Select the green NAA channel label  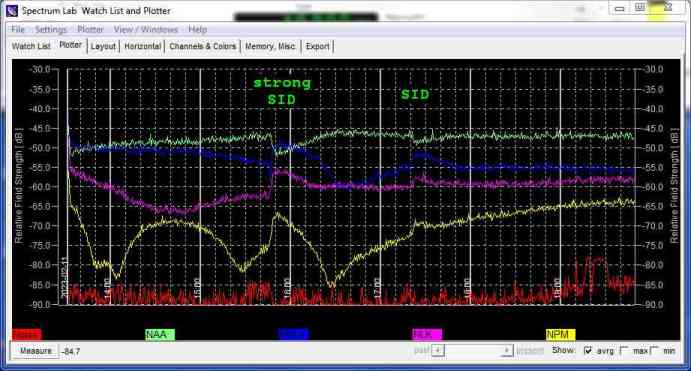click(160, 335)
